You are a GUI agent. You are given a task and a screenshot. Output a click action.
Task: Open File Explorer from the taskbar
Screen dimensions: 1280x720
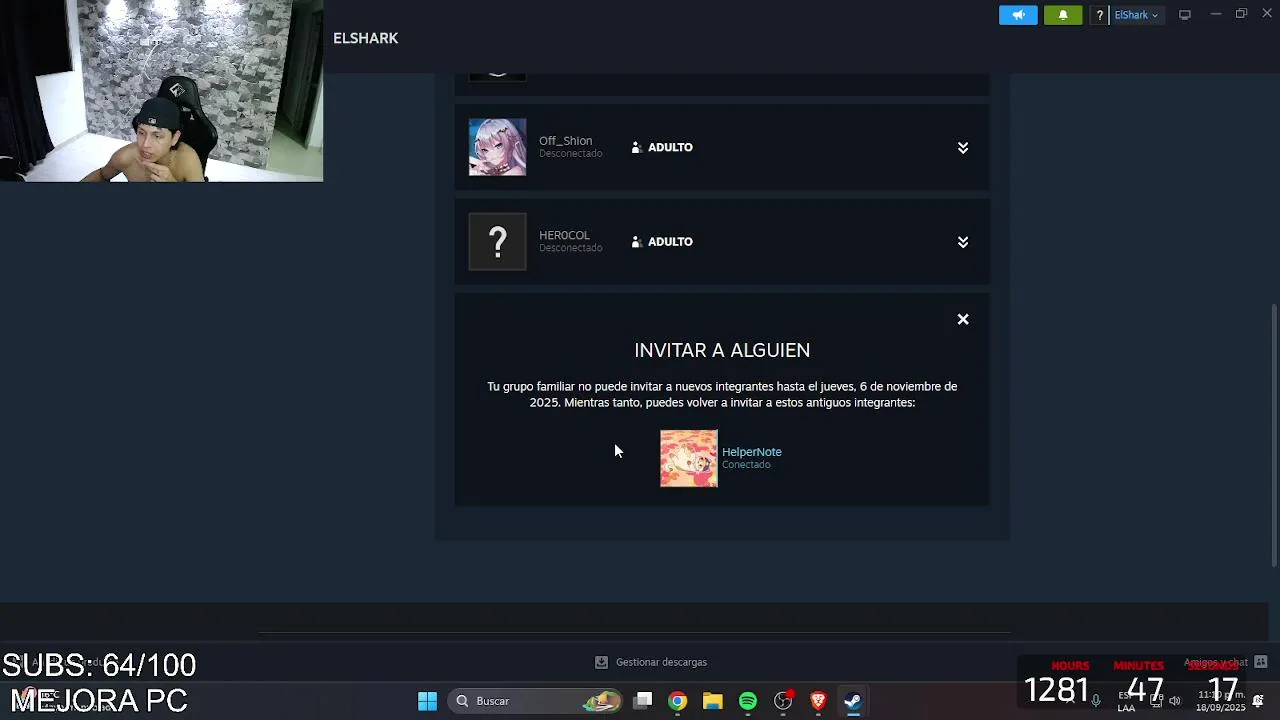point(713,701)
